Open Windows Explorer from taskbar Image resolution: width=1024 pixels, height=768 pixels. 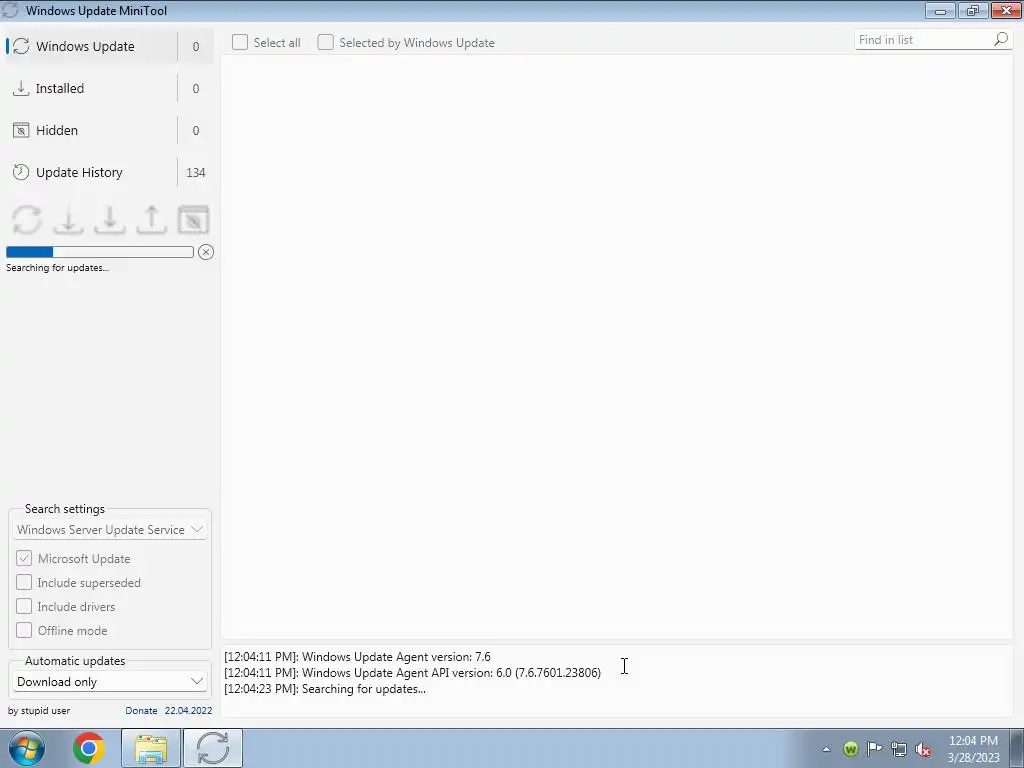[x=151, y=748]
